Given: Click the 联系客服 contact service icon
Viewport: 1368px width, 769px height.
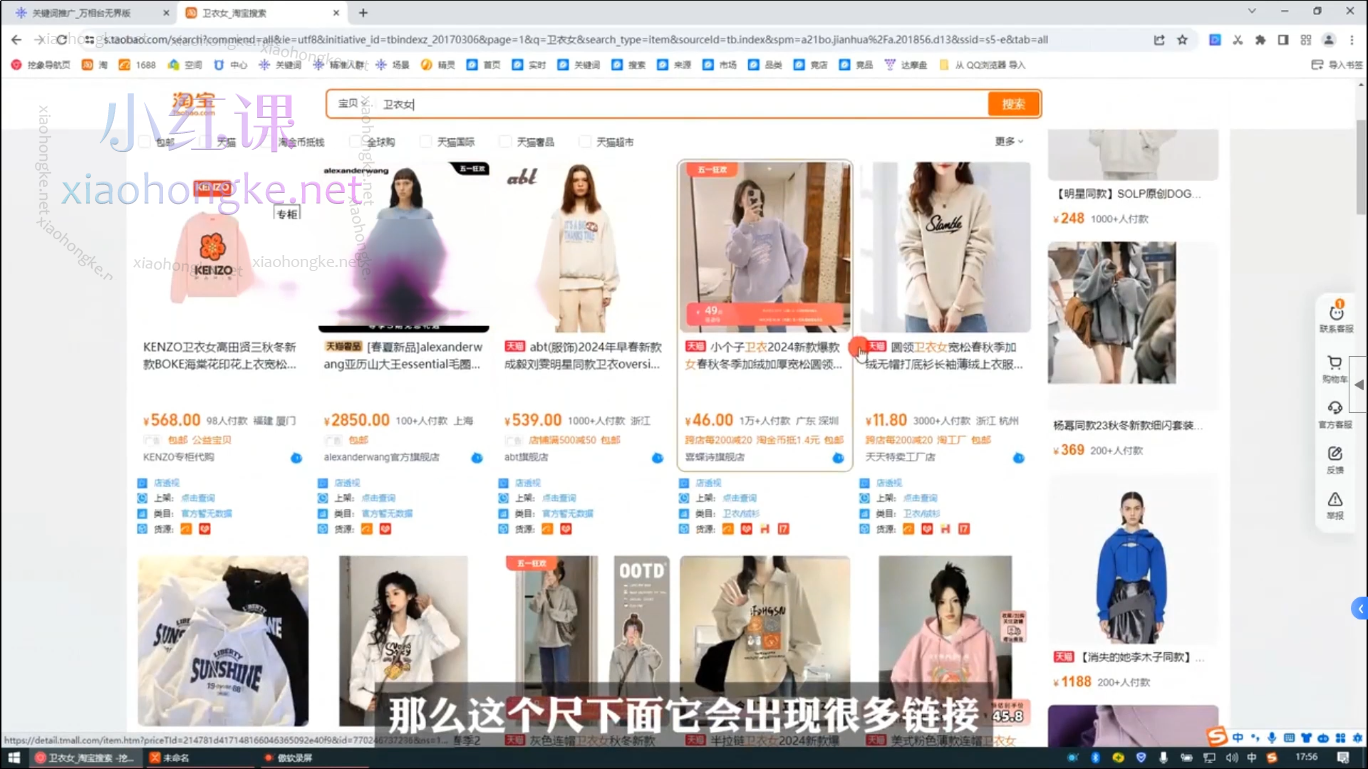Looking at the screenshot, I should tap(1335, 313).
